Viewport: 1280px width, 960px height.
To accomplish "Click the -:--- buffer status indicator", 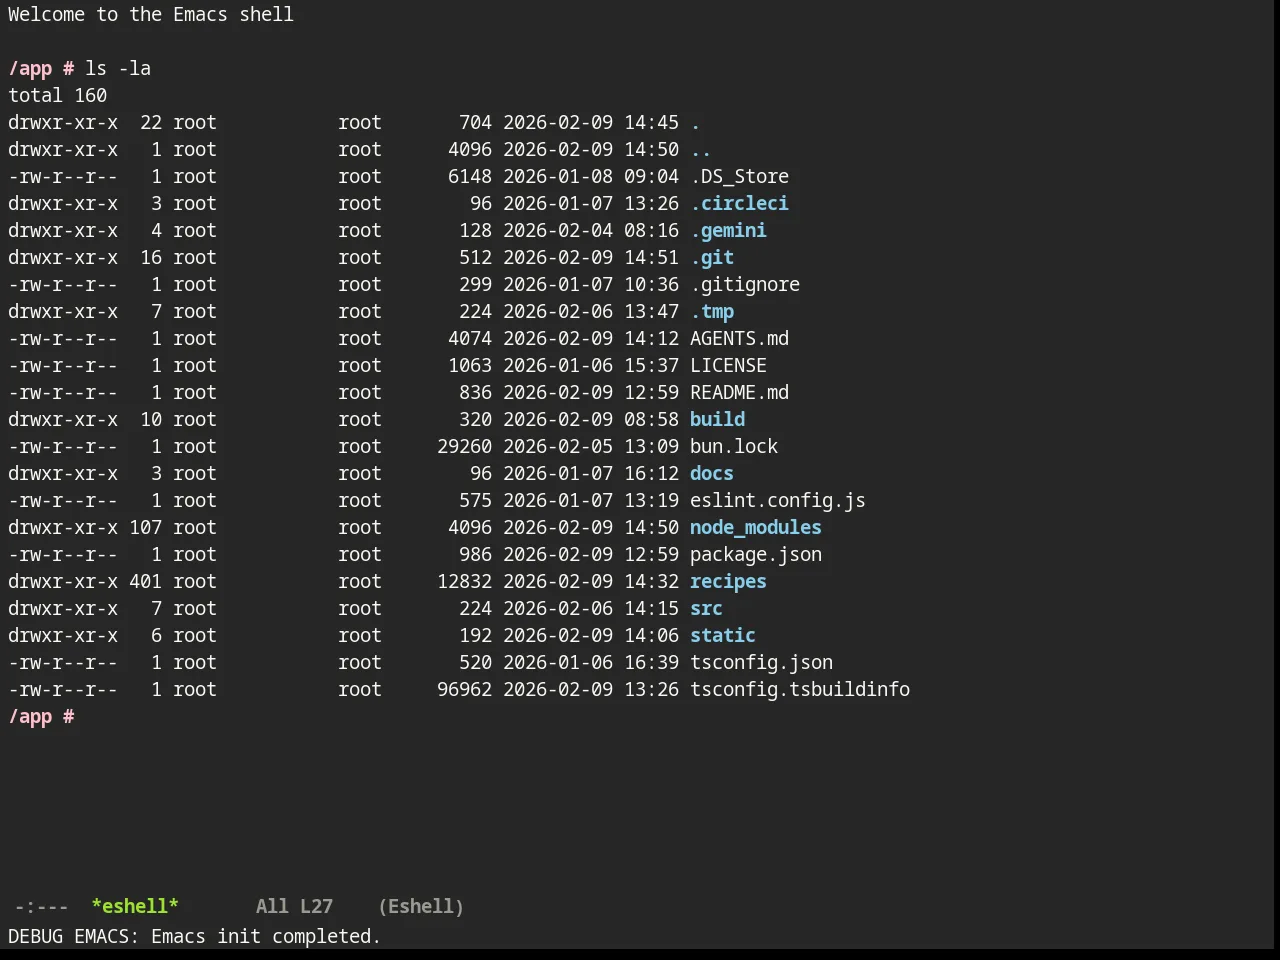I will tap(41, 906).
